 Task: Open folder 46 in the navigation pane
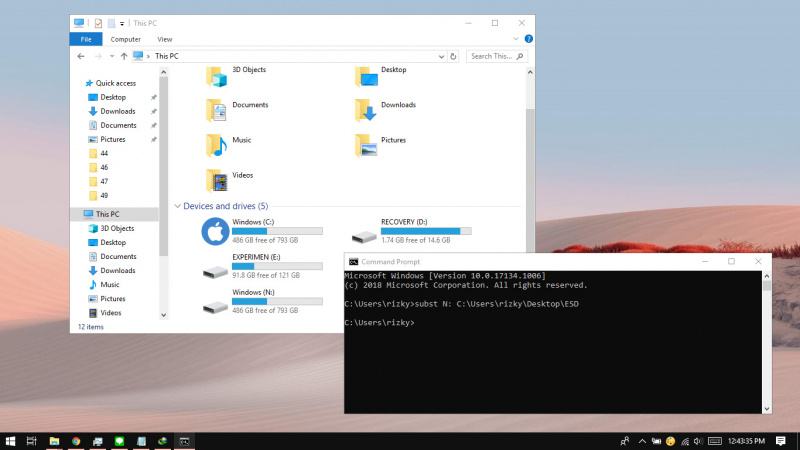[x=104, y=167]
